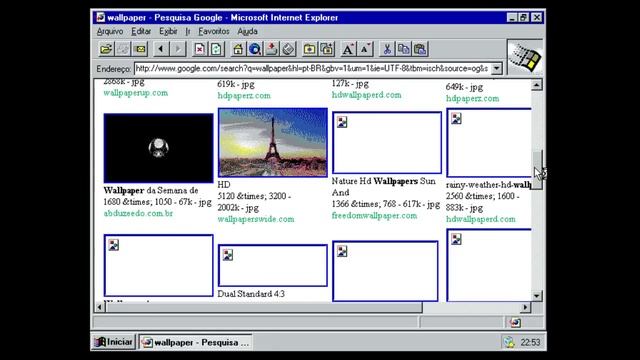Click the Search the Internet globe icon

pos(255,49)
